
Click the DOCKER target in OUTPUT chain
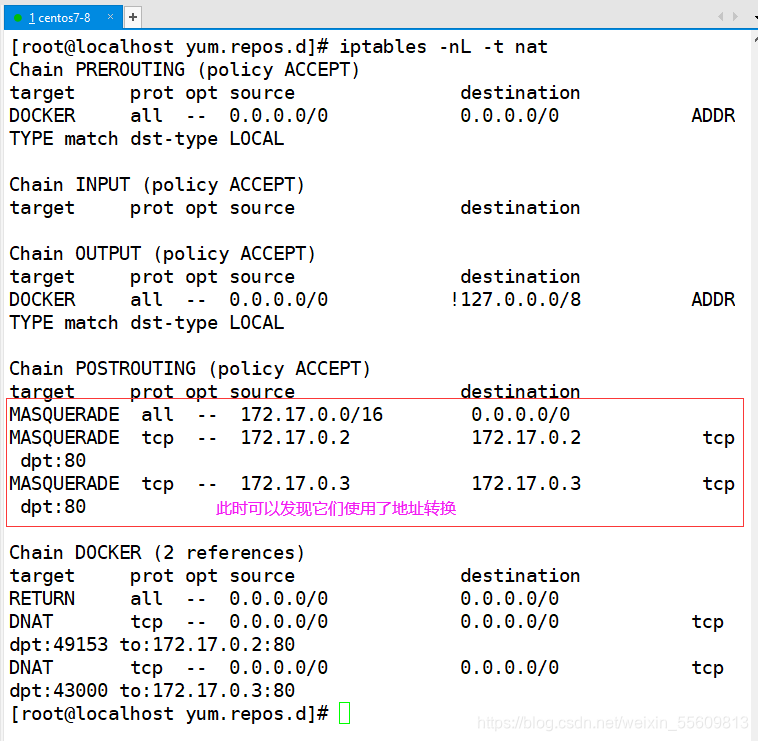(42, 300)
